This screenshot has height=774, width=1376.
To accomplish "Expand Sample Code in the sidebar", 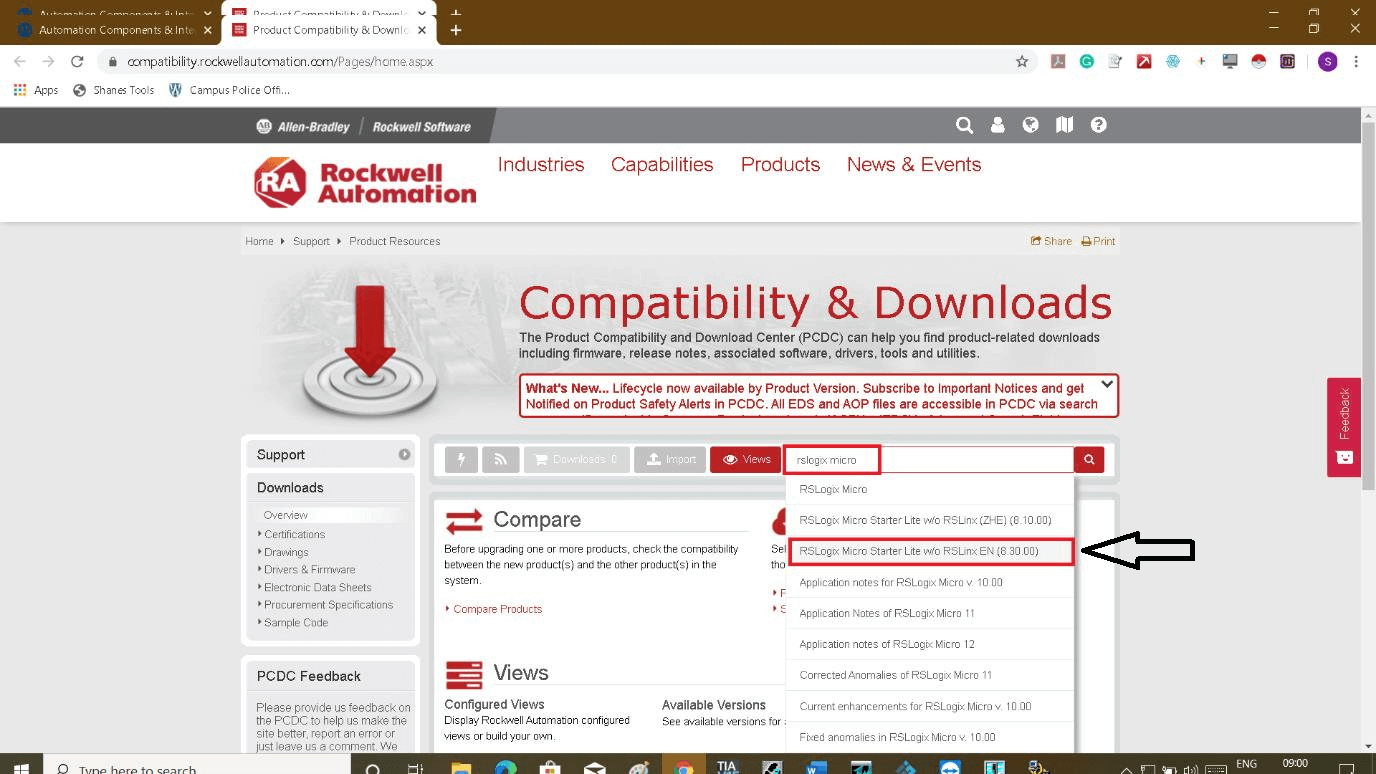I will (295, 622).
